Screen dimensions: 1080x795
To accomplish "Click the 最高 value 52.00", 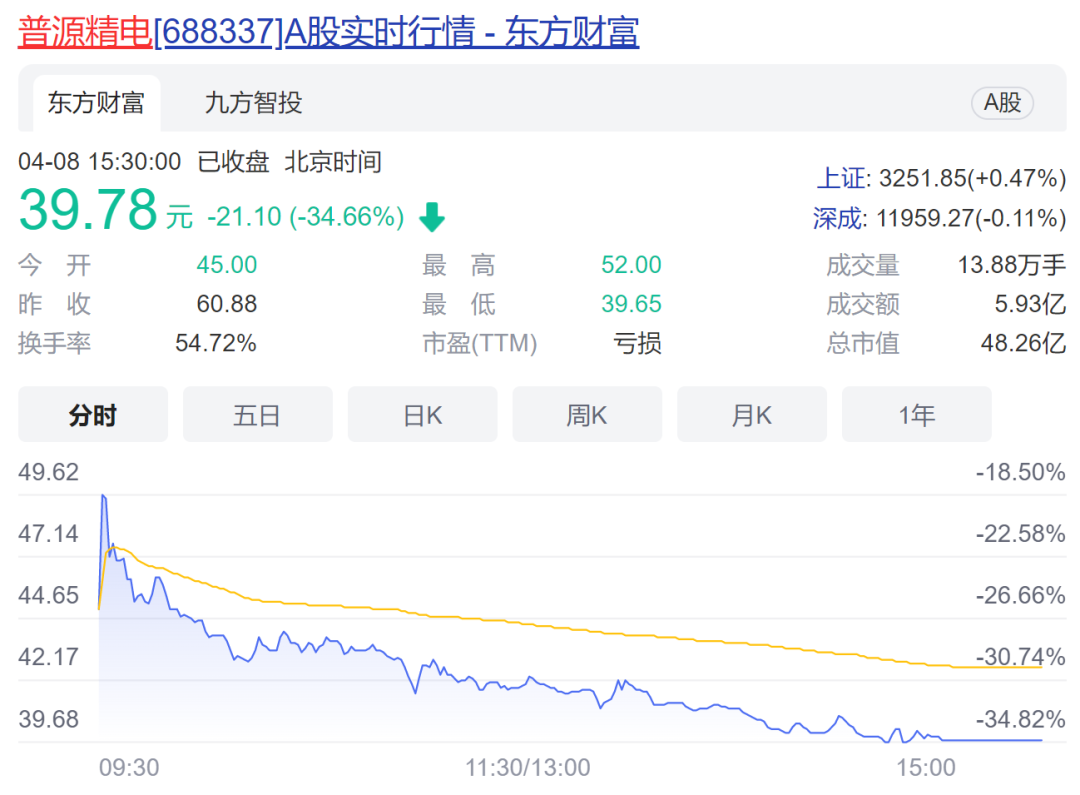I will pyautogui.click(x=631, y=265).
